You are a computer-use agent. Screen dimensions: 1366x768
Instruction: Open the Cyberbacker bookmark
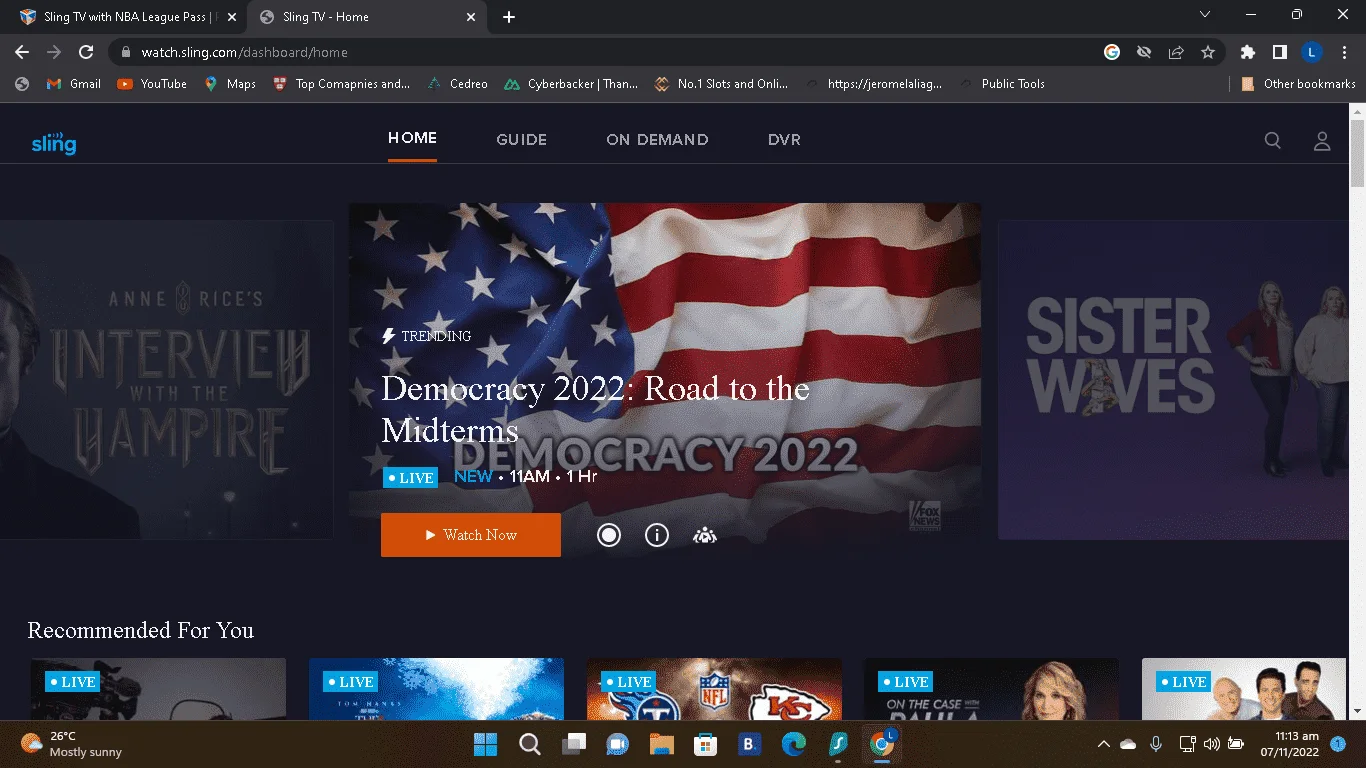tap(571, 84)
